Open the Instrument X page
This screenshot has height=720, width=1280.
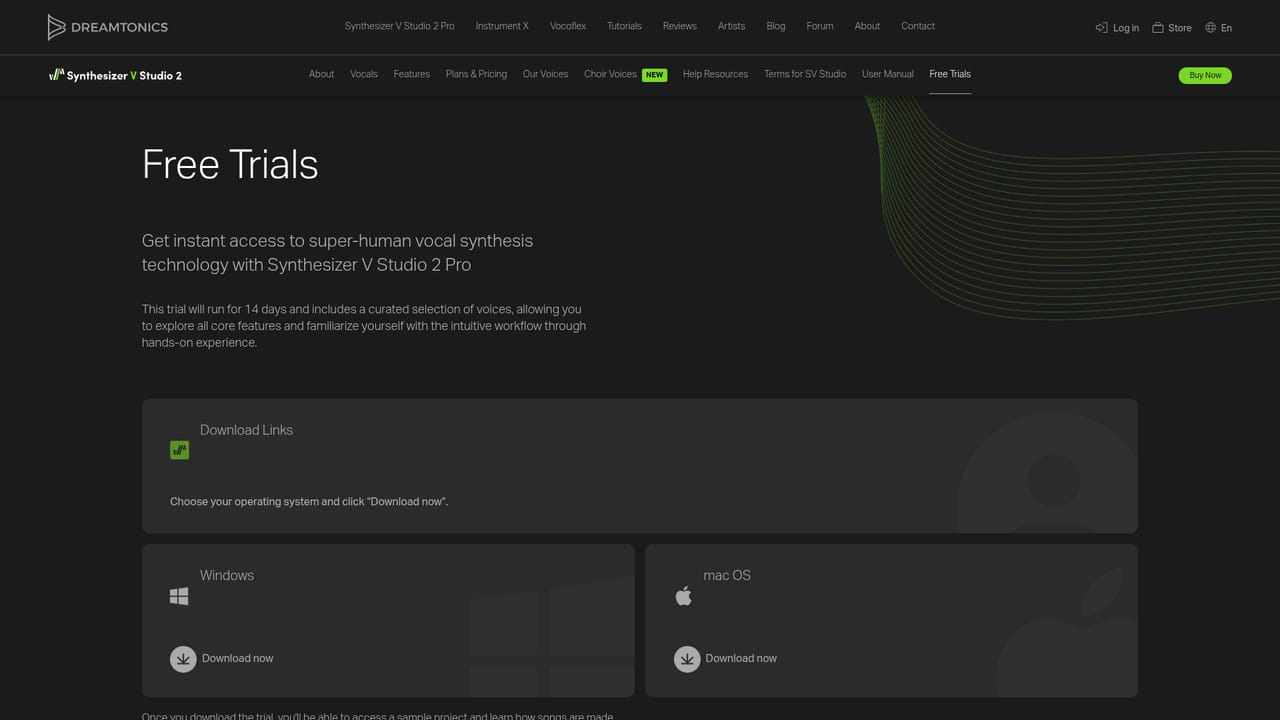(502, 26)
